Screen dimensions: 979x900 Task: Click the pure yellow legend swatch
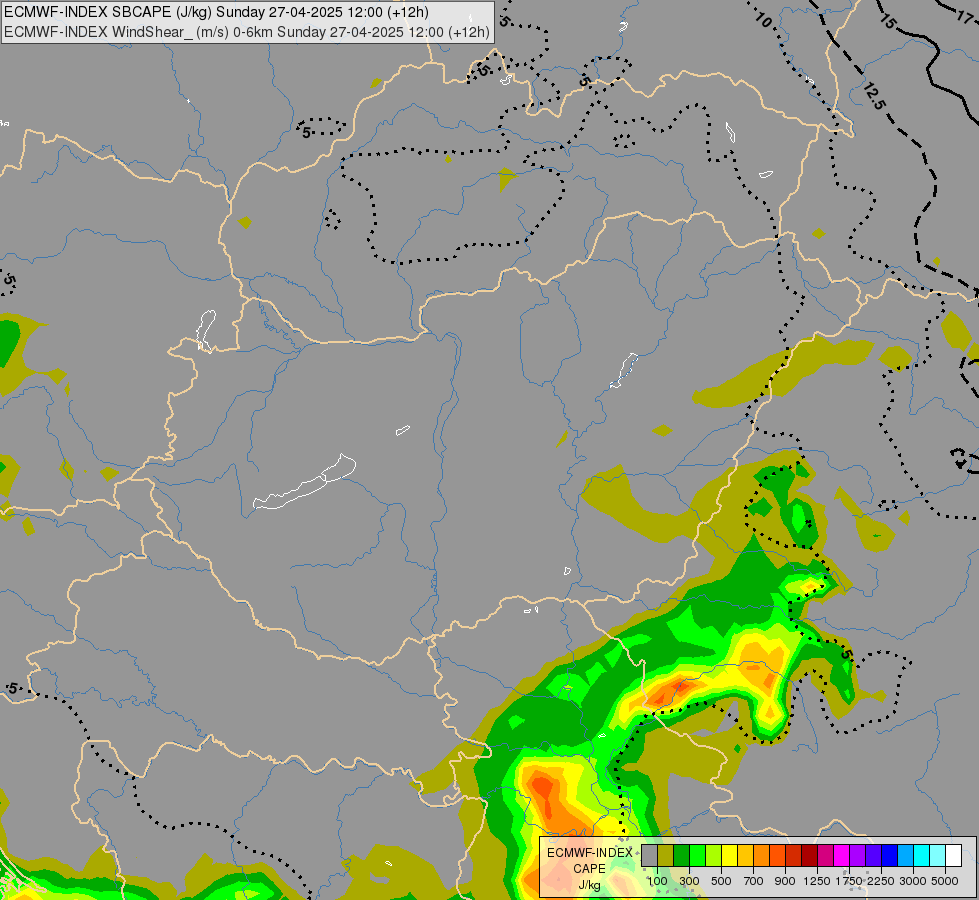pyautogui.click(x=730, y=855)
